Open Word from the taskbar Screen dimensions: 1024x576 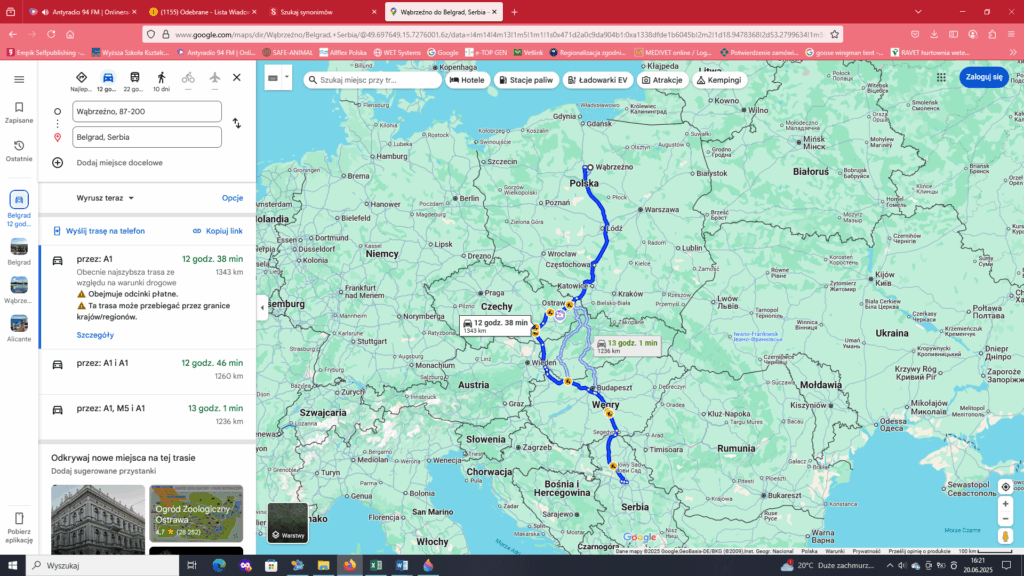point(402,566)
